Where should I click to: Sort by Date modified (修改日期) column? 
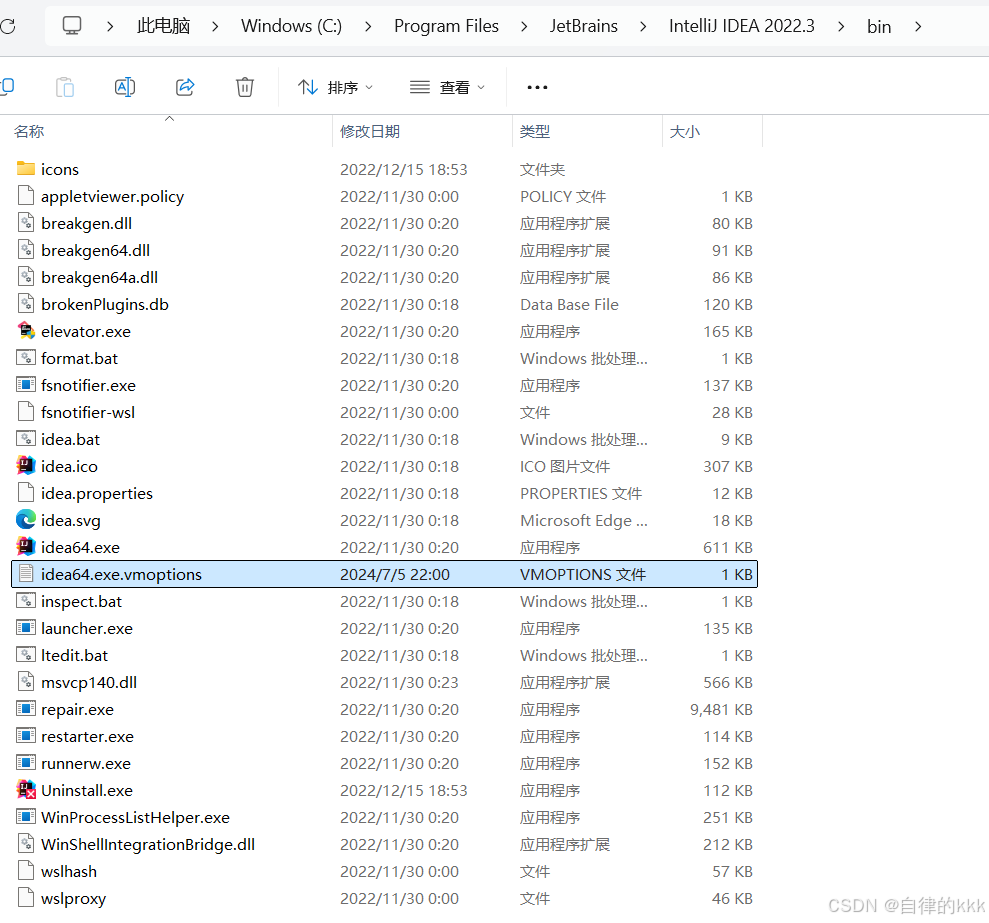[x=370, y=131]
